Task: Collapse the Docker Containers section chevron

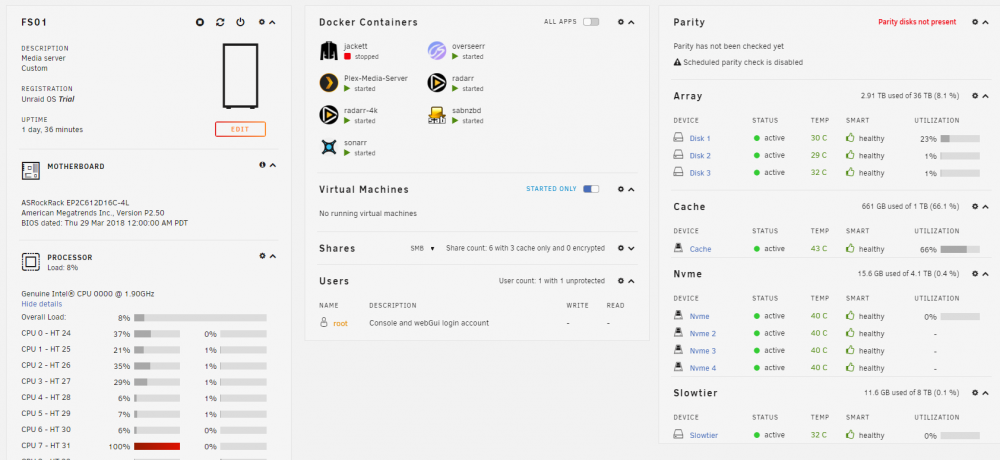Action: point(631,22)
